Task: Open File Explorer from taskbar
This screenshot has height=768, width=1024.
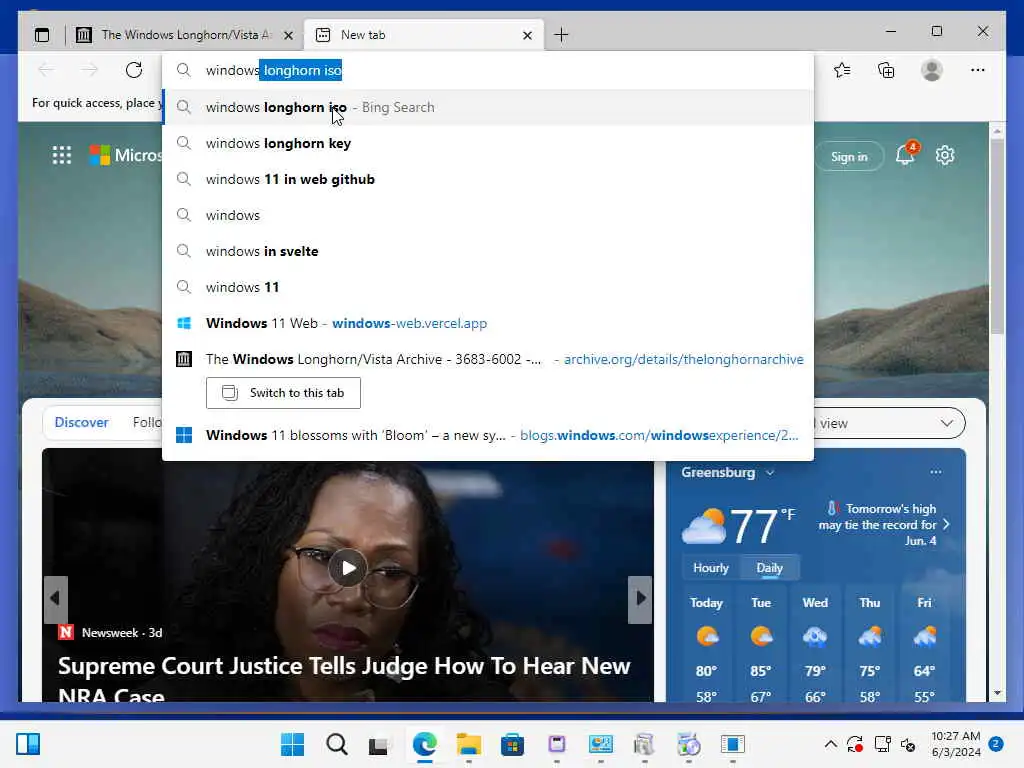Action: pos(468,744)
